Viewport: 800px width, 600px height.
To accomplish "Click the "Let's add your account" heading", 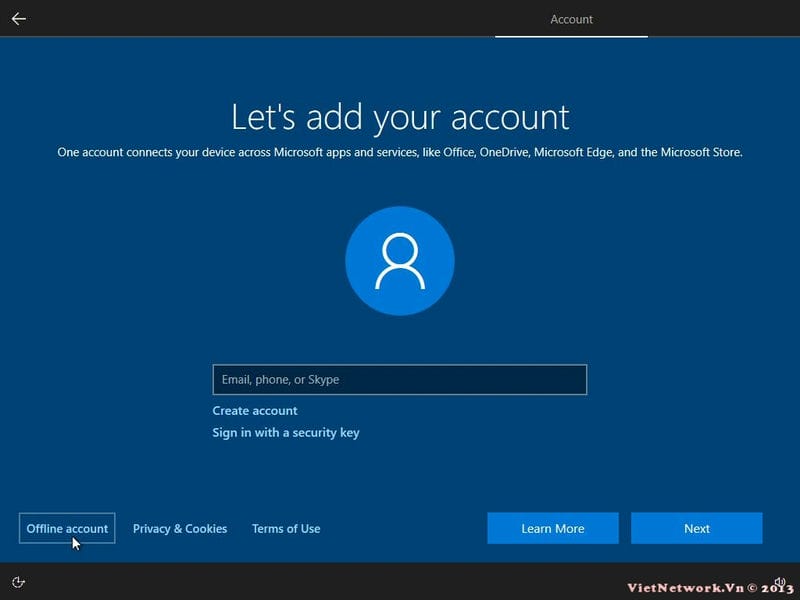I will [x=400, y=117].
